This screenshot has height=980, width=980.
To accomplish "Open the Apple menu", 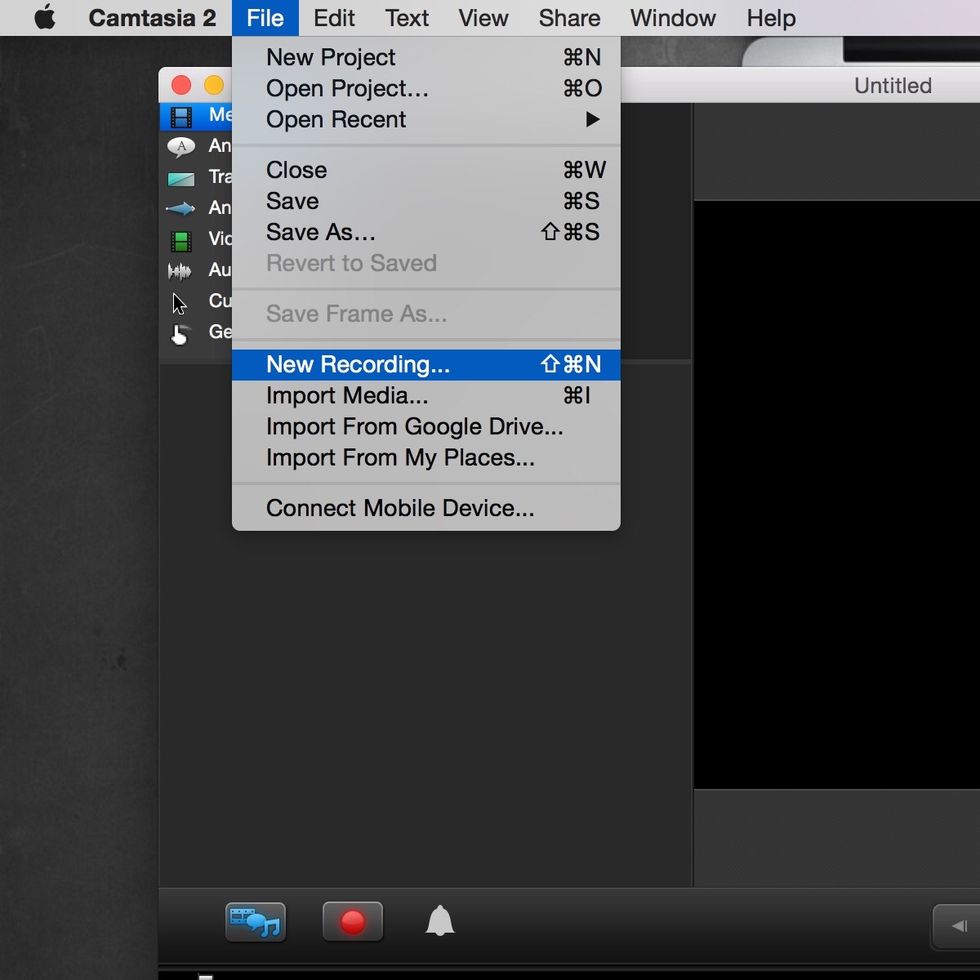I will (x=45, y=18).
